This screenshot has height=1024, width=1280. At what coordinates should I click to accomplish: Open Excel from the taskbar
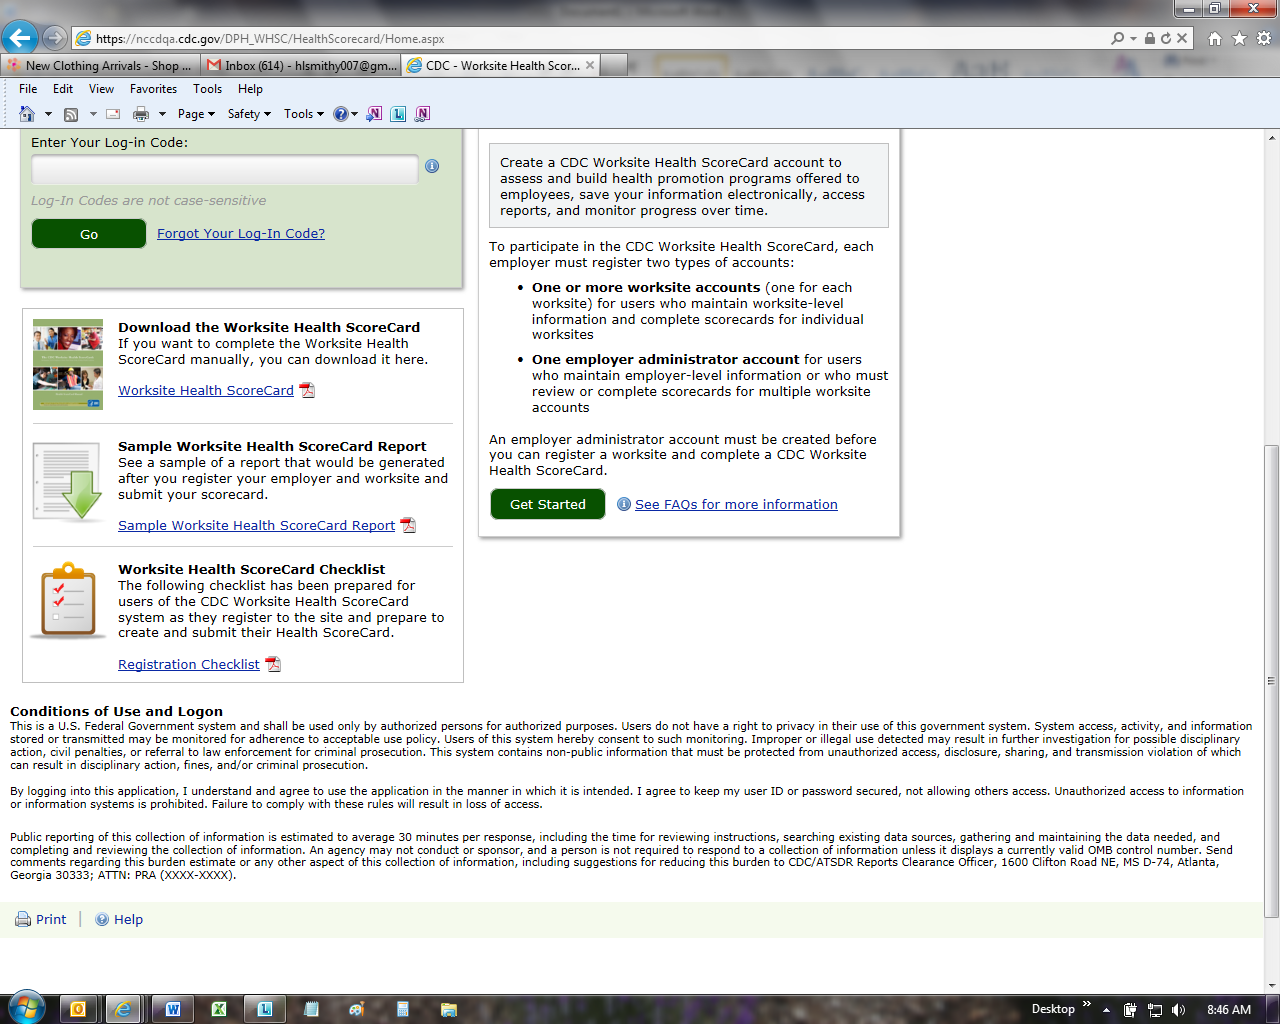point(219,1009)
